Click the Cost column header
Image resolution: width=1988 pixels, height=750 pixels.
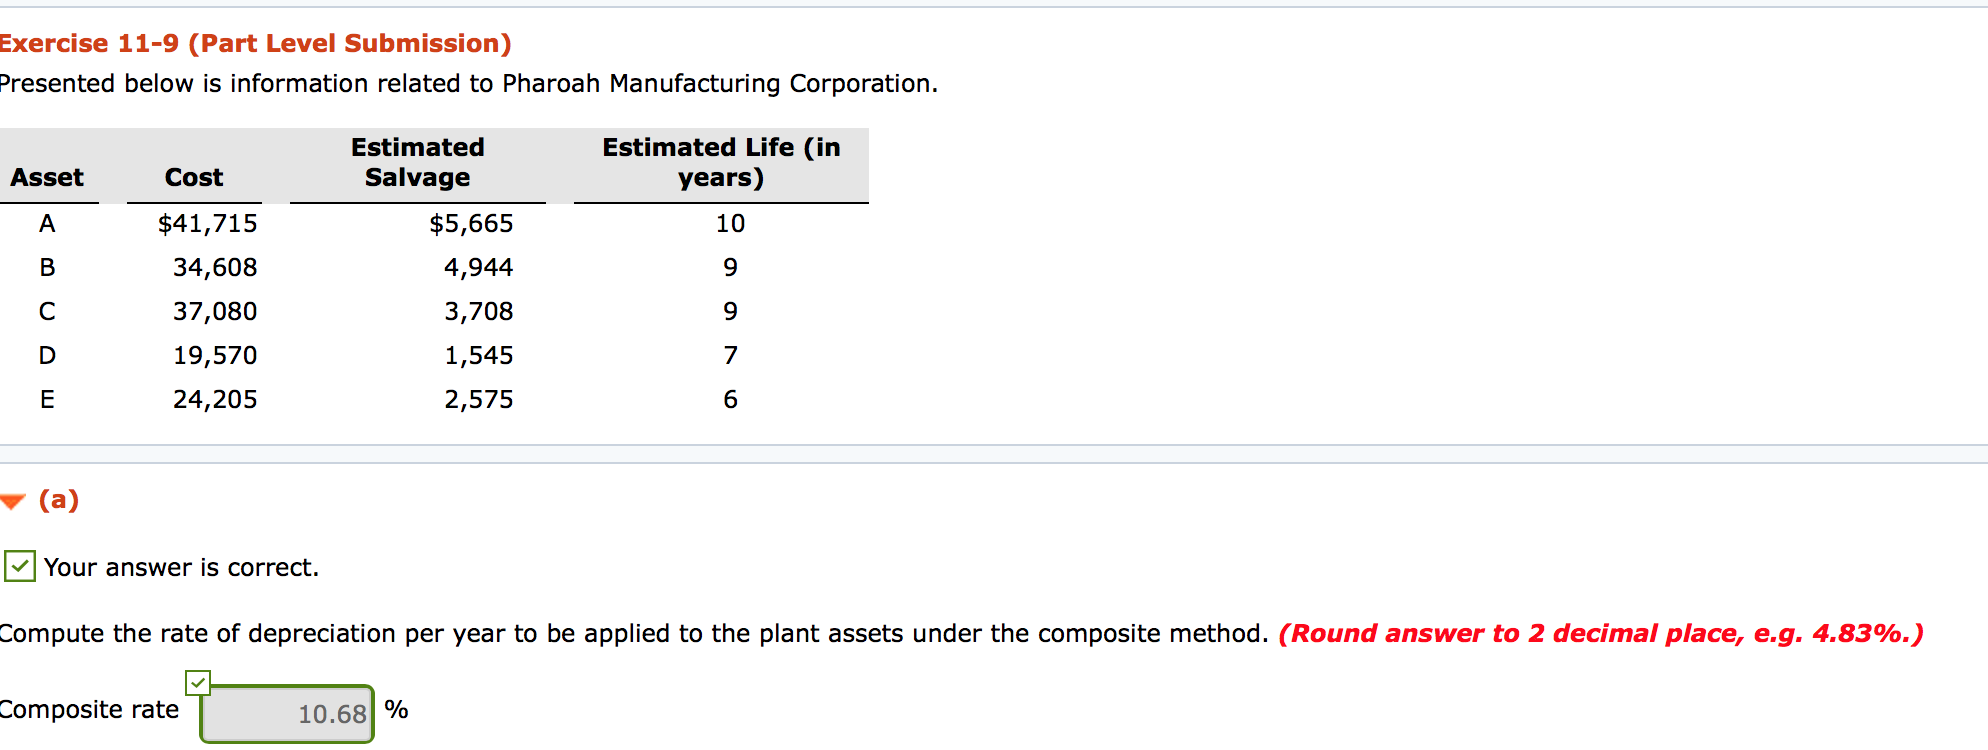tap(194, 177)
